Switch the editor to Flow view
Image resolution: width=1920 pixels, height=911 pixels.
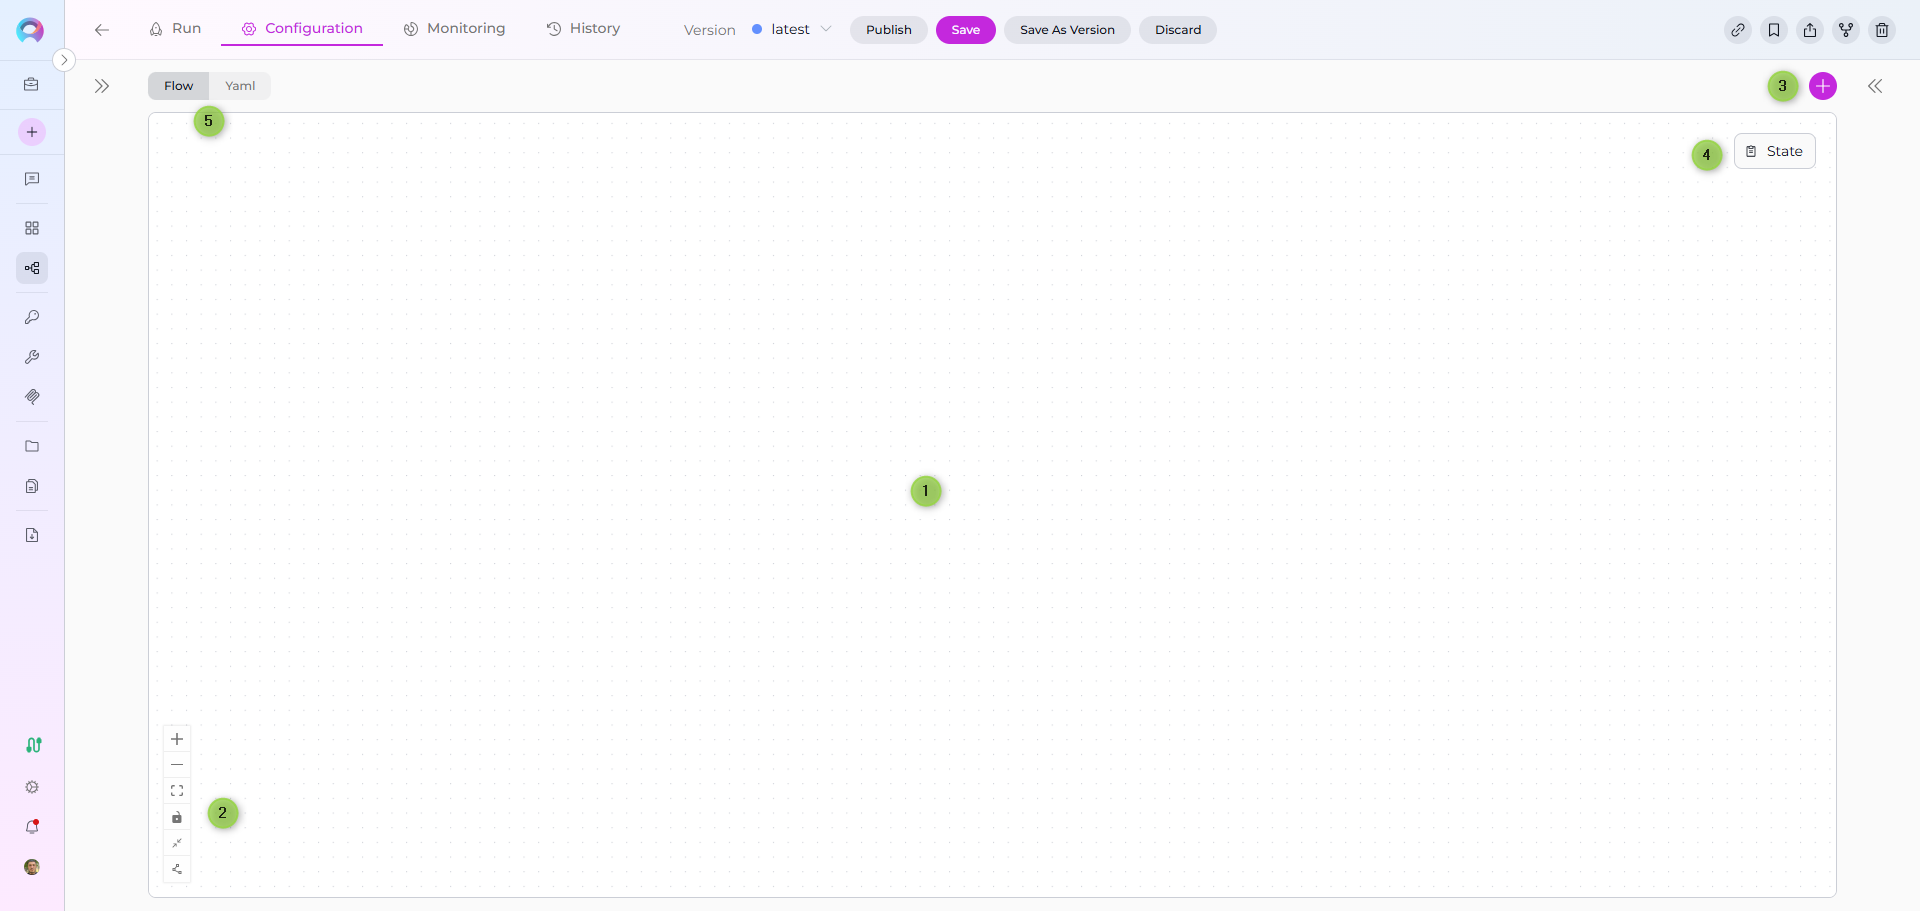tap(178, 86)
